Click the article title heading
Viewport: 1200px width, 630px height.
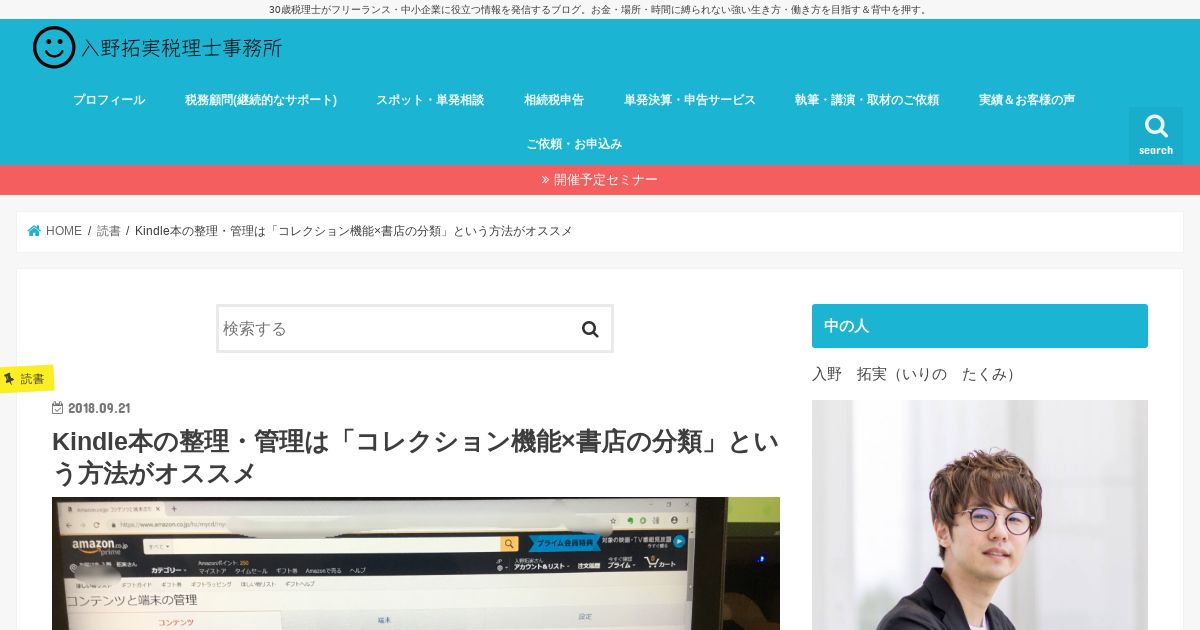pos(416,457)
